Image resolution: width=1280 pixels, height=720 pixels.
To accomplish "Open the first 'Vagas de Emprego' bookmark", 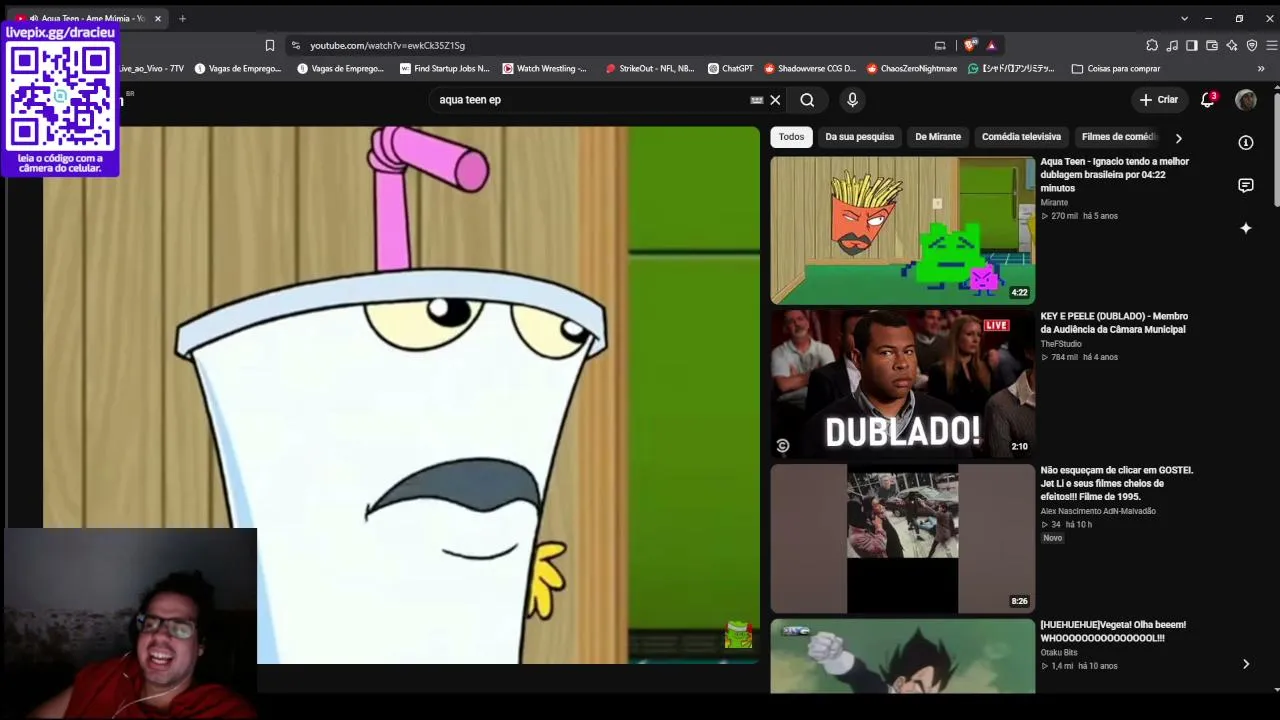I will click(x=238, y=69).
